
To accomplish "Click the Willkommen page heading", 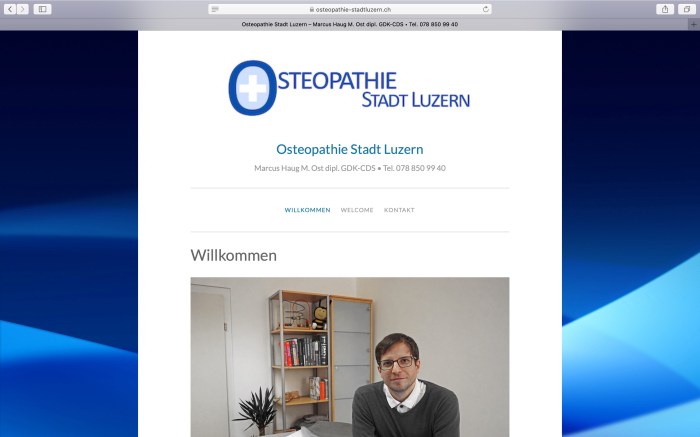I will 233,255.
